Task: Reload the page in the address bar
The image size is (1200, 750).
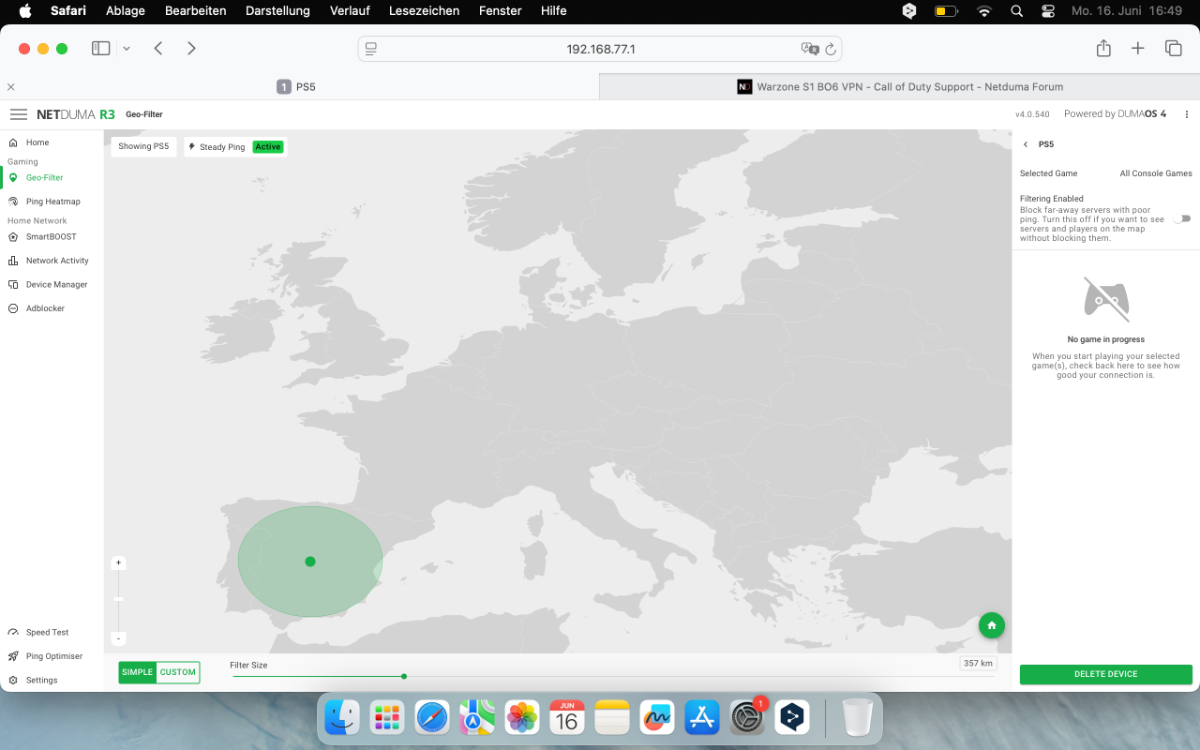Action: pos(830,49)
